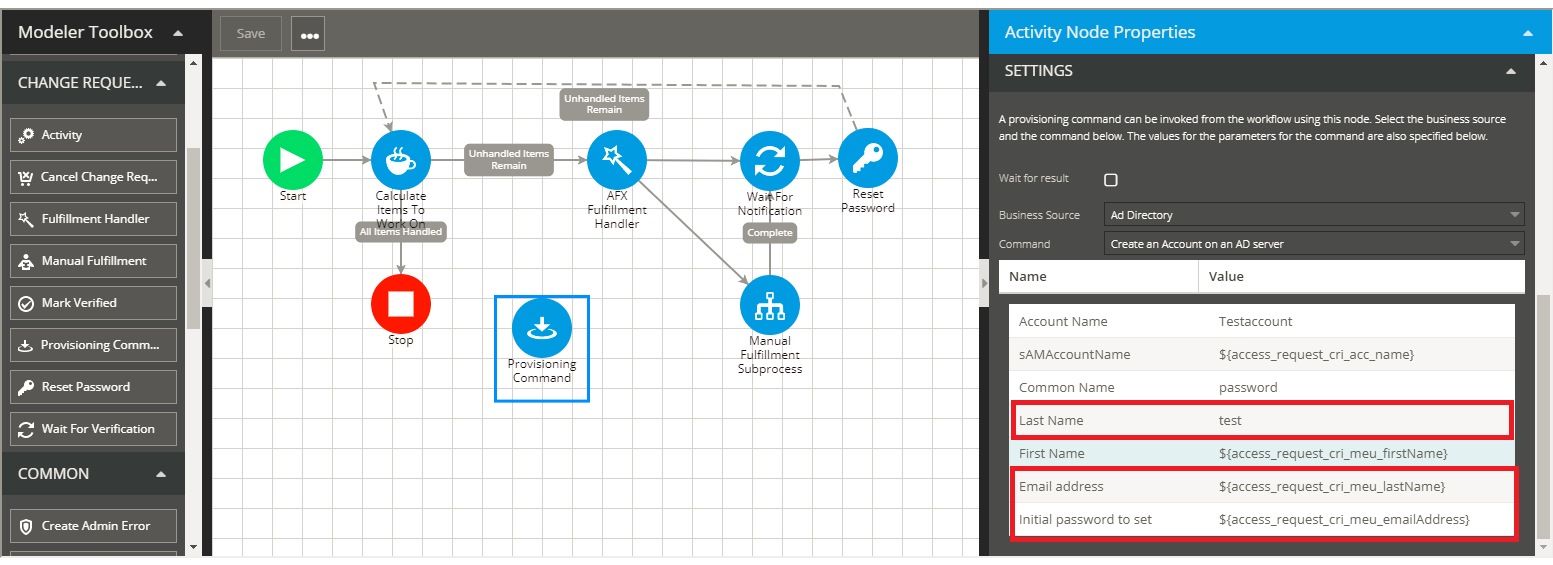Collapse the COMMON toolbox section

[161, 474]
